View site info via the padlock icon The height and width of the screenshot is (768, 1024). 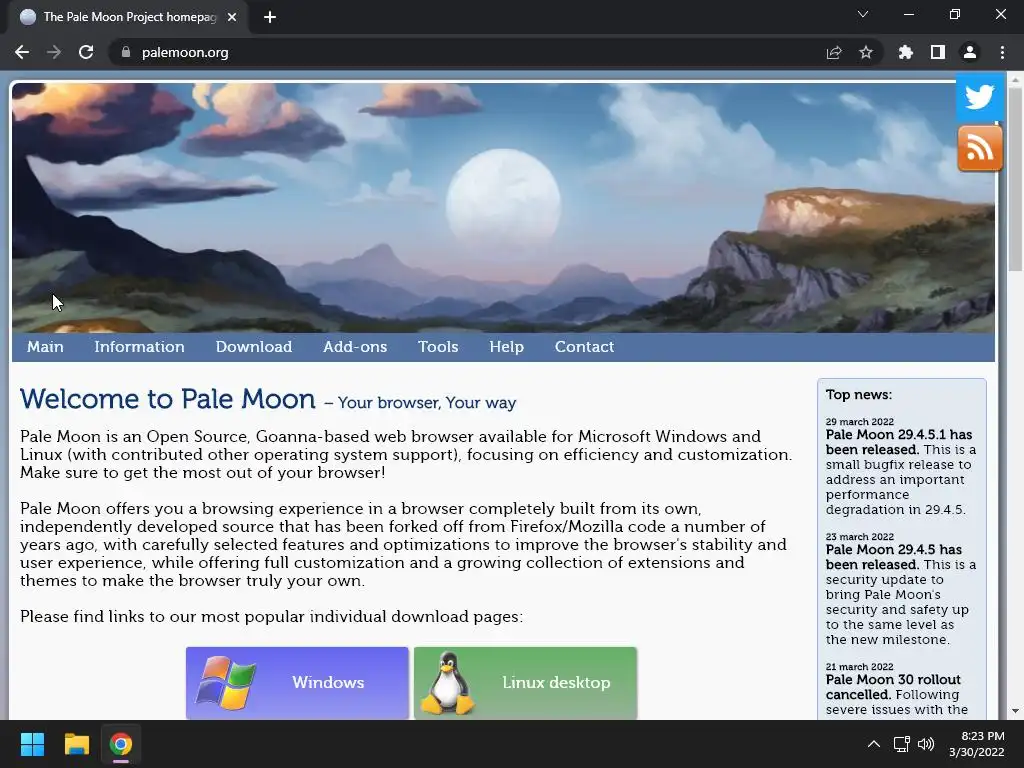[125, 52]
